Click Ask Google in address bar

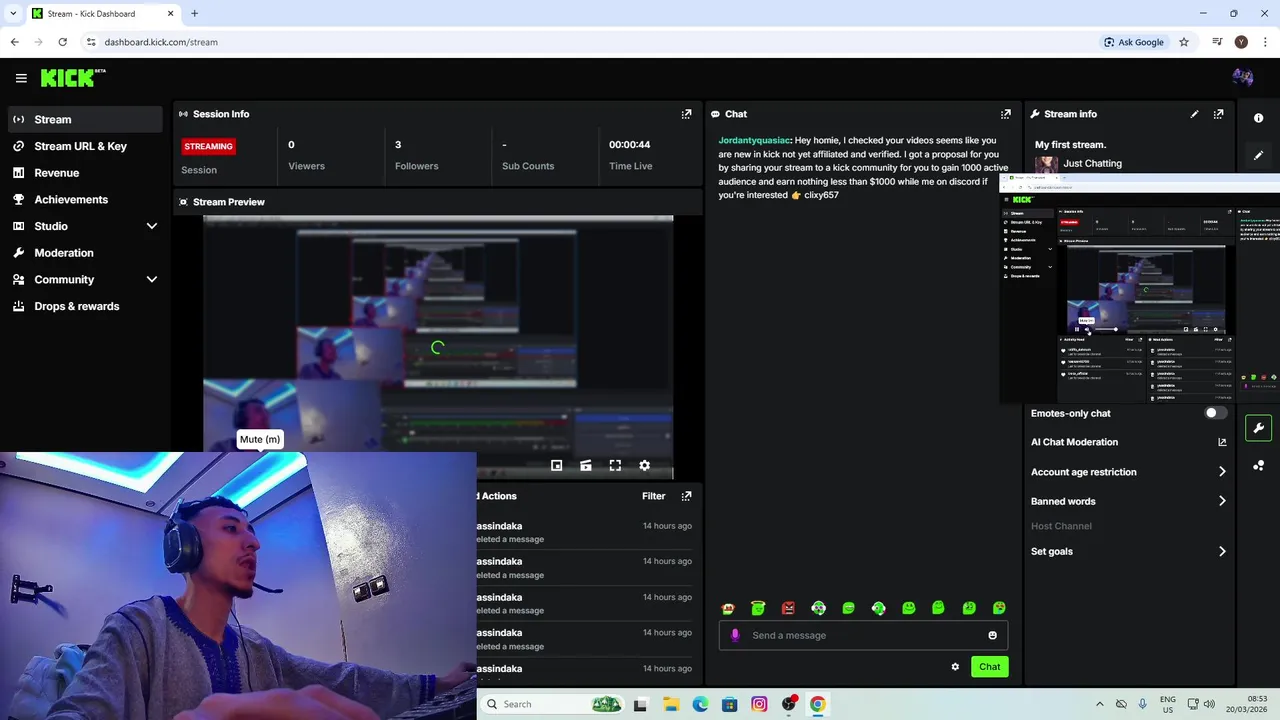(x=1133, y=42)
